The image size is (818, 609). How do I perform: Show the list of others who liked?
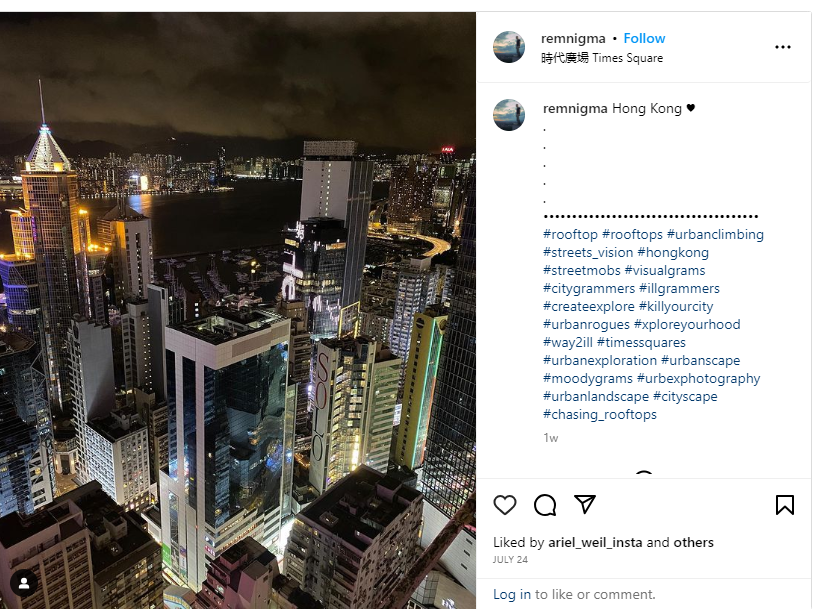coord(693,543)
